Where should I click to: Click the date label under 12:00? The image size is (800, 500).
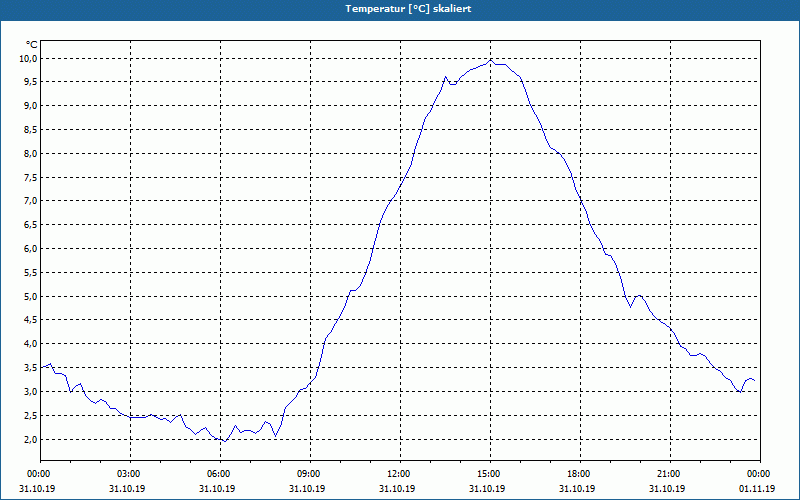[397, 488]
